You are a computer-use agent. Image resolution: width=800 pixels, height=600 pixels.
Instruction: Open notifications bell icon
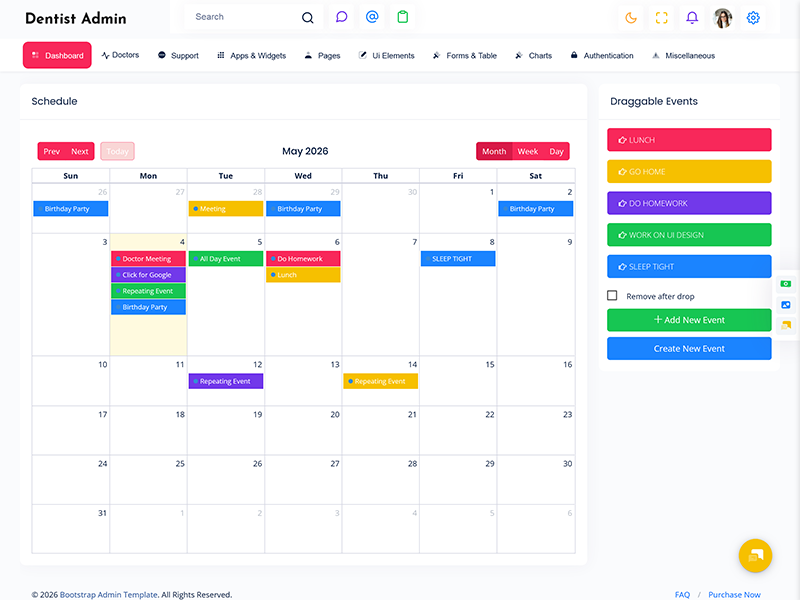(x=692, y=18)
